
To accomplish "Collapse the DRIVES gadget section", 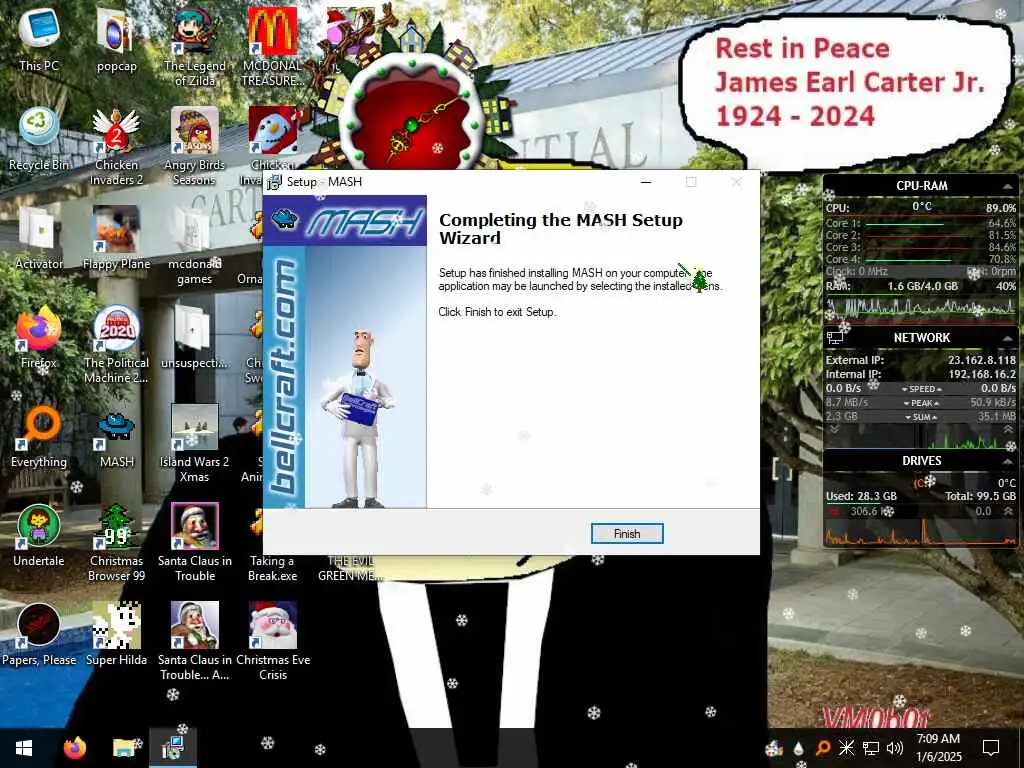I will click(1008, 461).
